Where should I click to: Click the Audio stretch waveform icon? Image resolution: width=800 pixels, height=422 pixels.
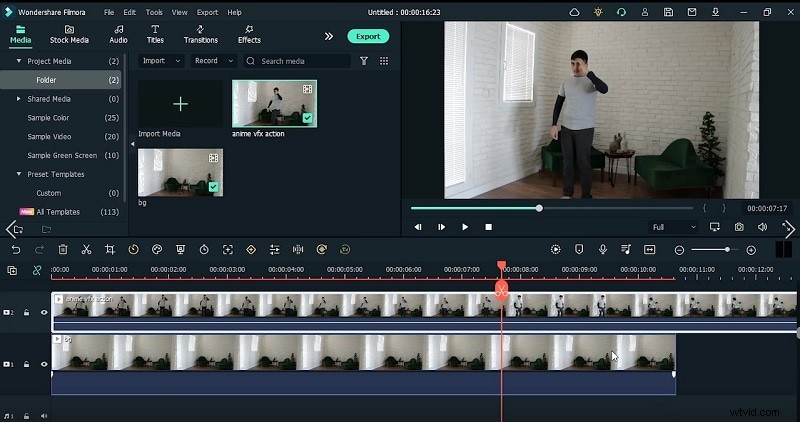(x=298, y=250)
